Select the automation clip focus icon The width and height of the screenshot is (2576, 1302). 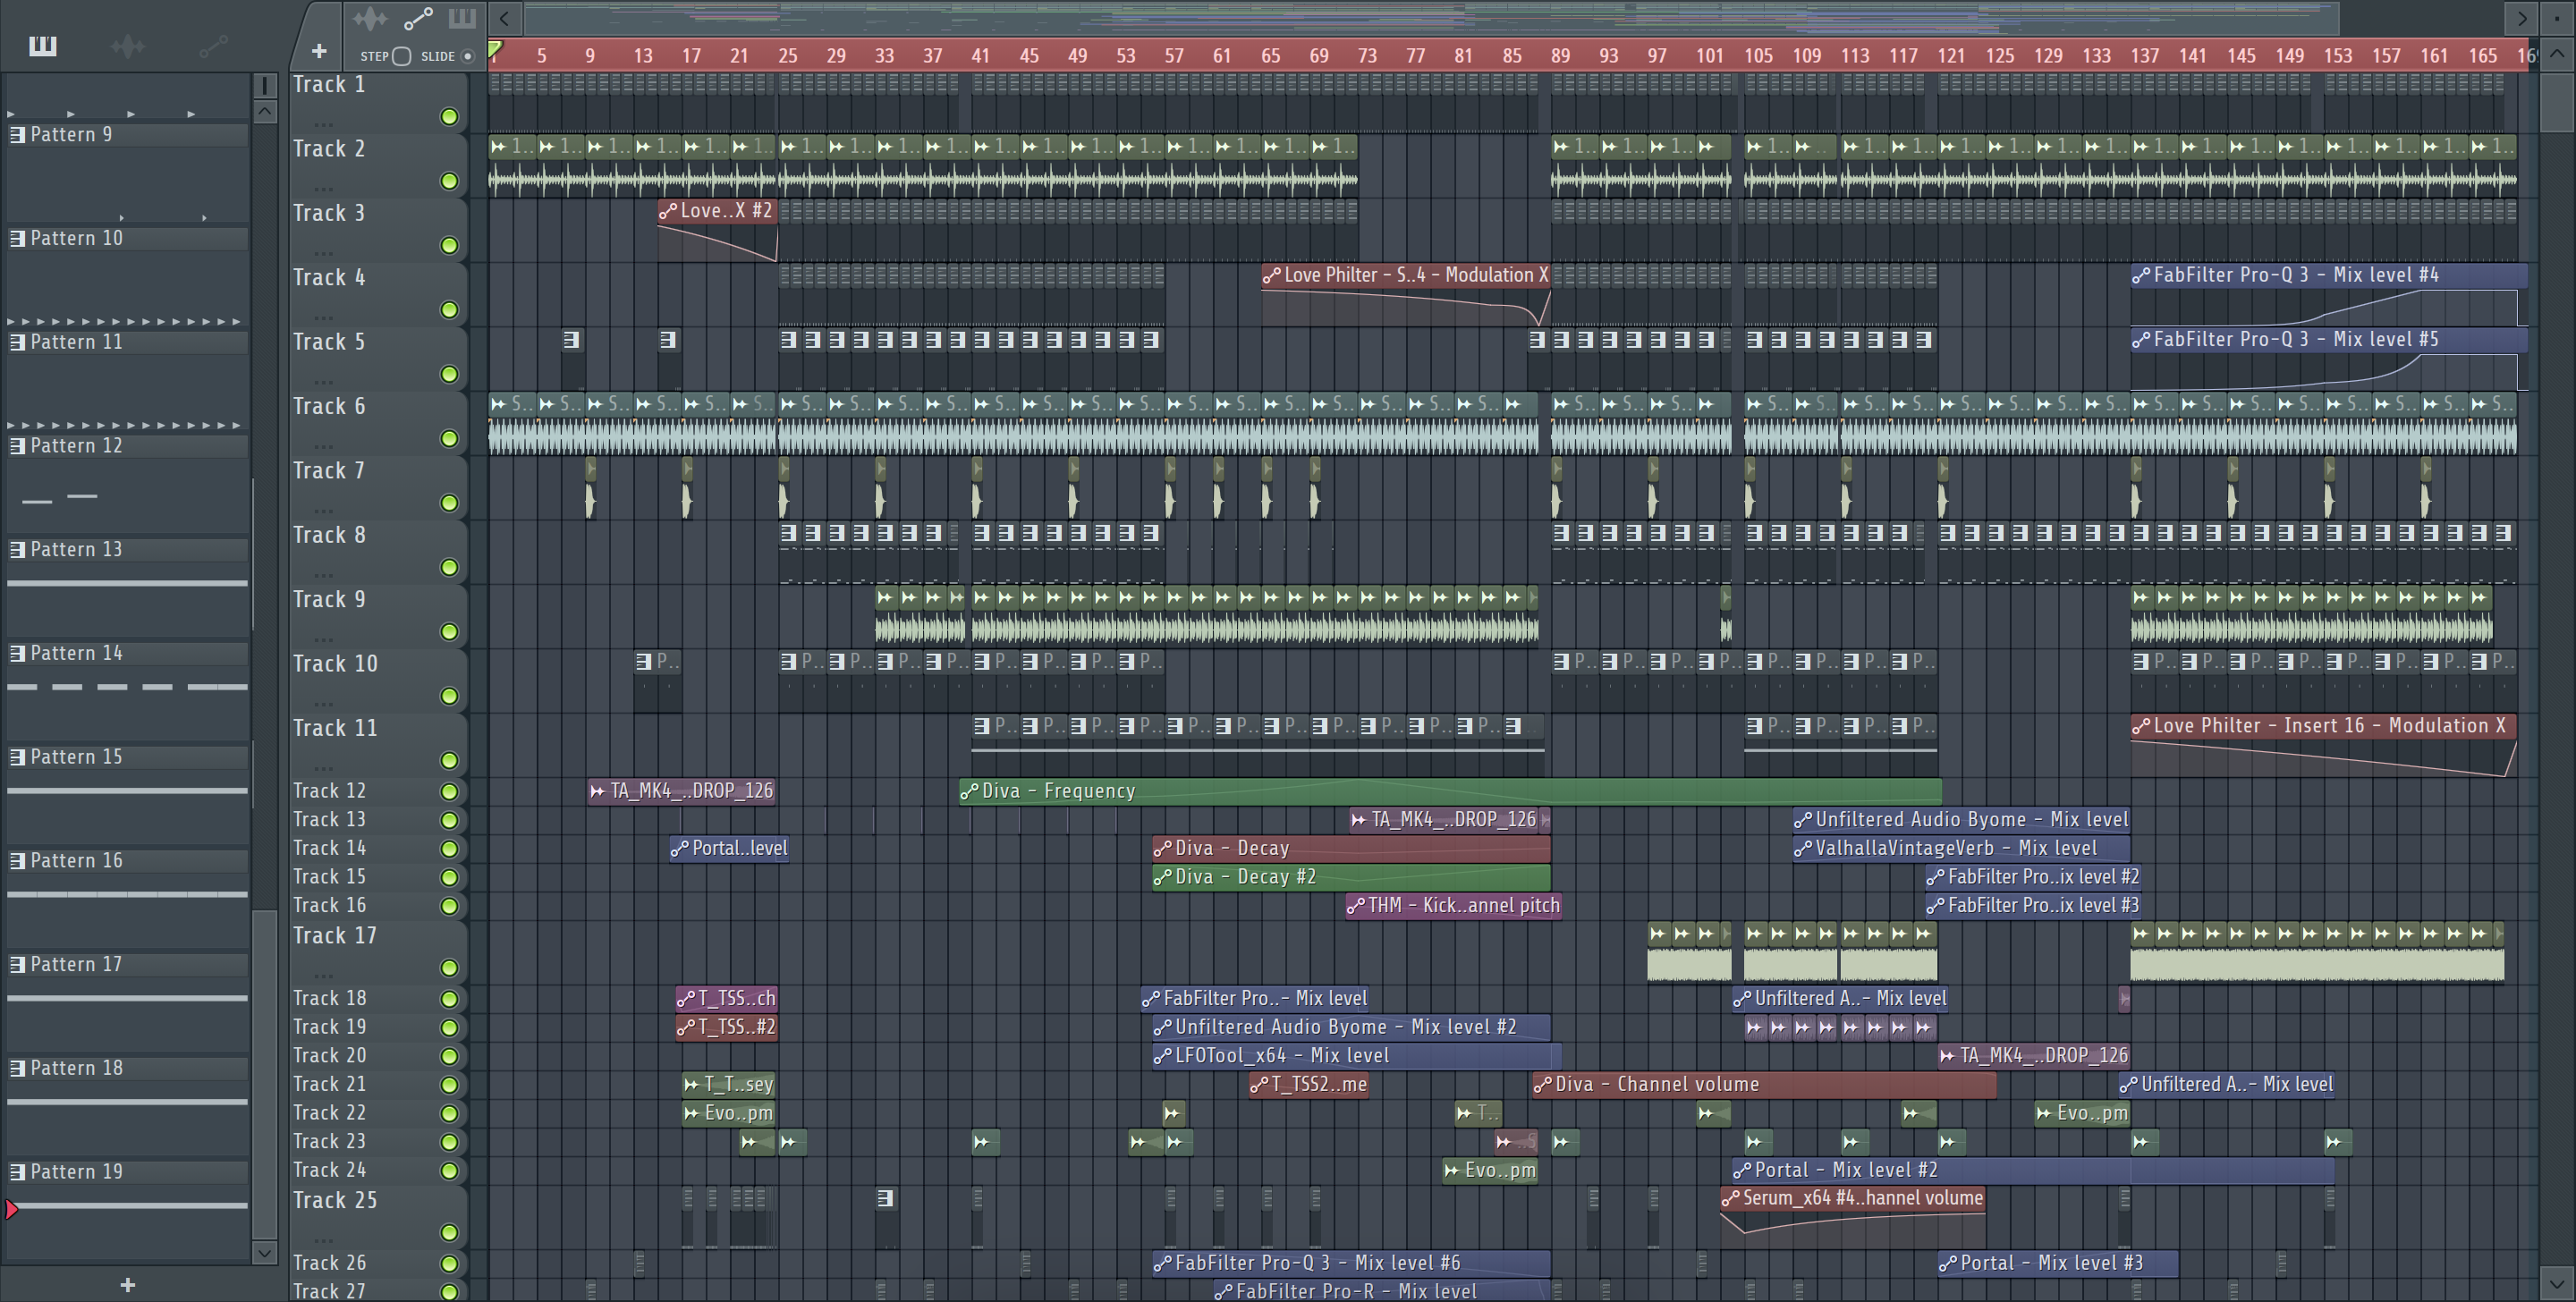coord(418,18)
